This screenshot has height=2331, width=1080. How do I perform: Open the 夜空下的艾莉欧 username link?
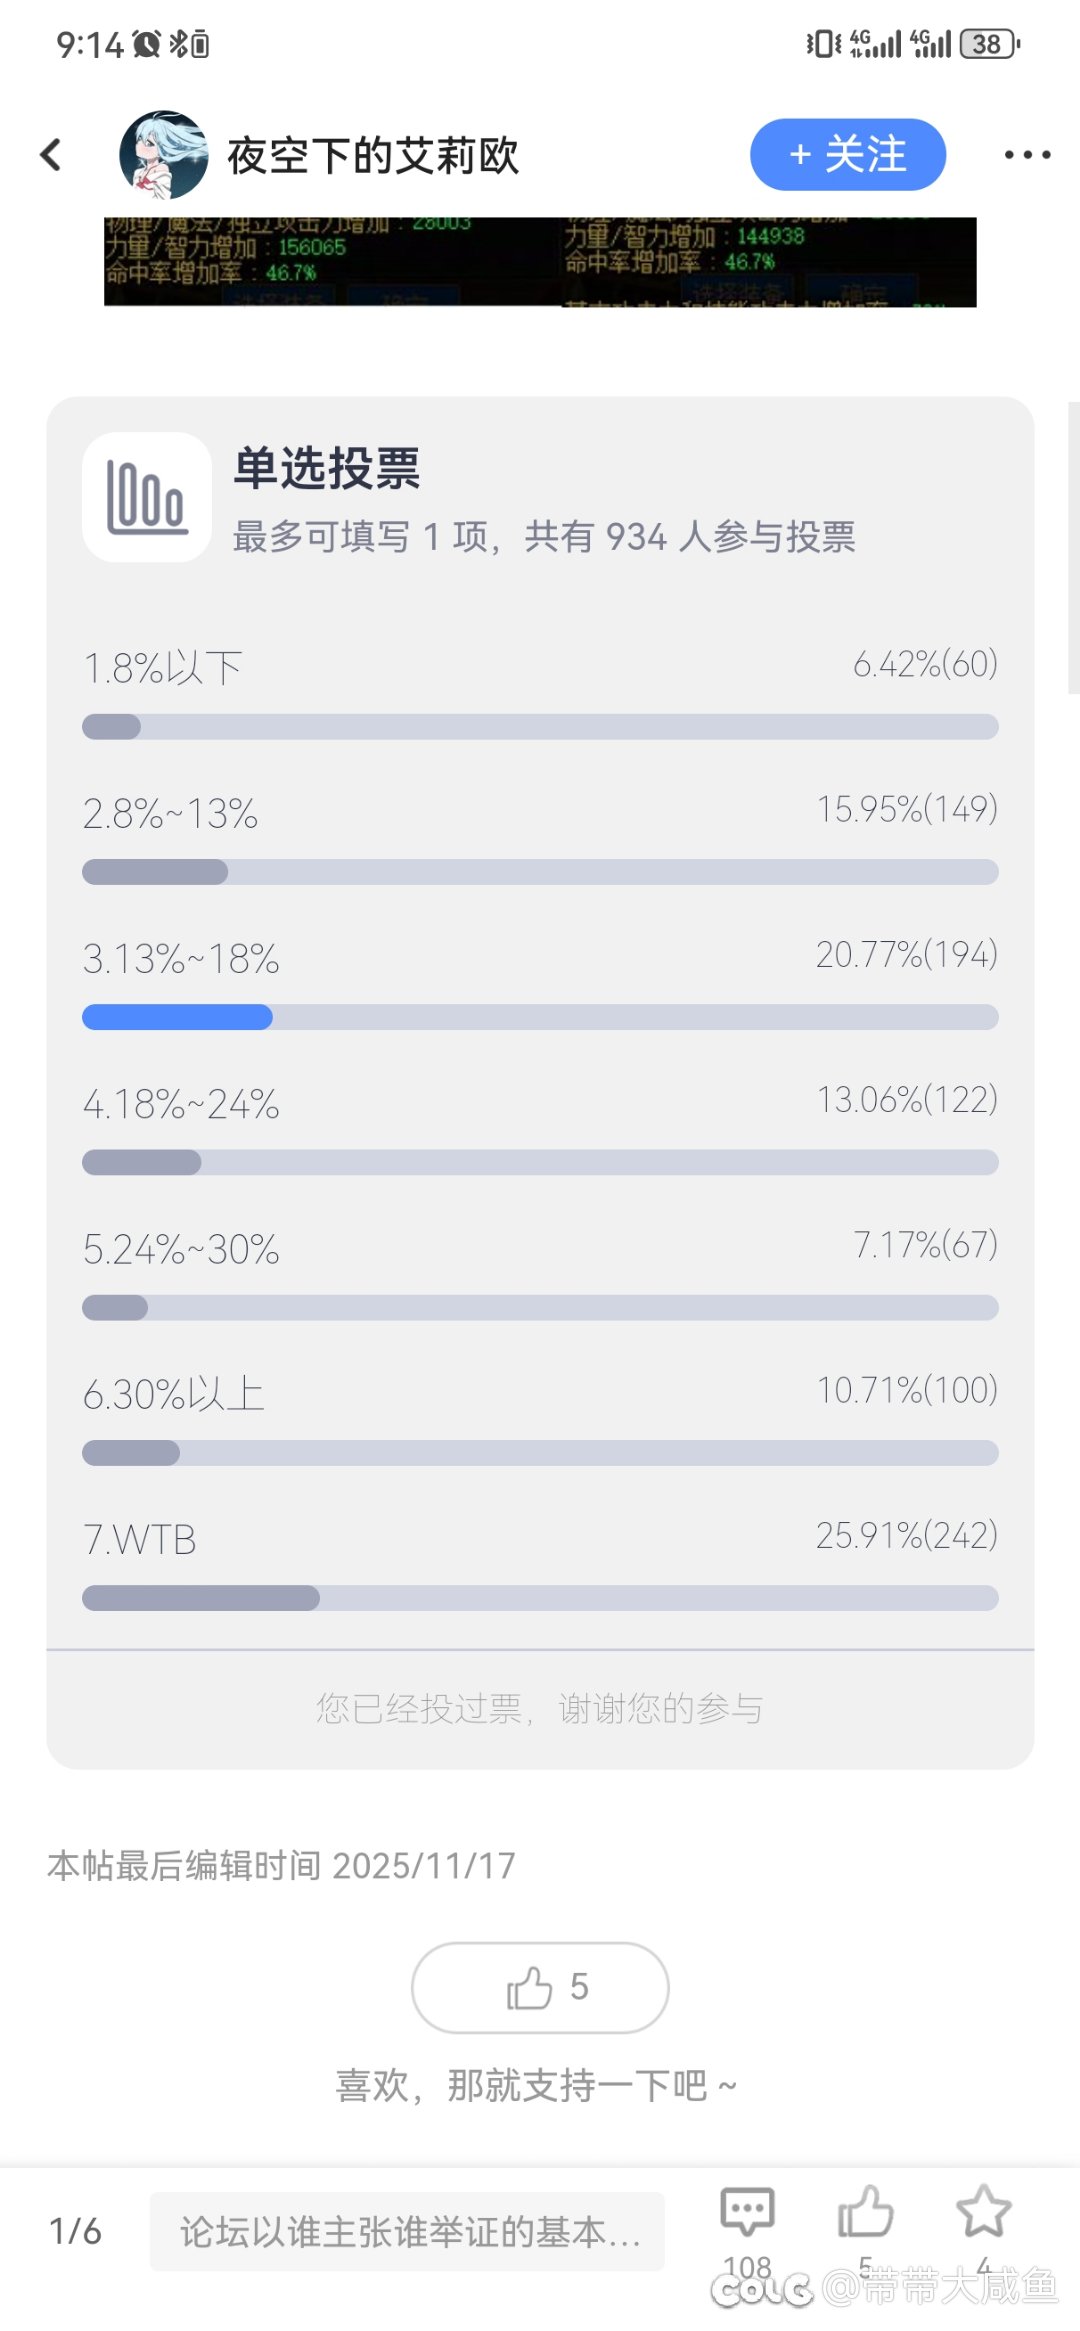373,156
